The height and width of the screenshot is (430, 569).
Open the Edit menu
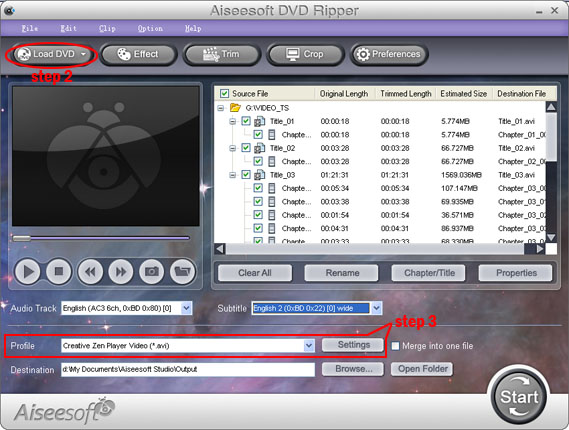coord(68,28)
